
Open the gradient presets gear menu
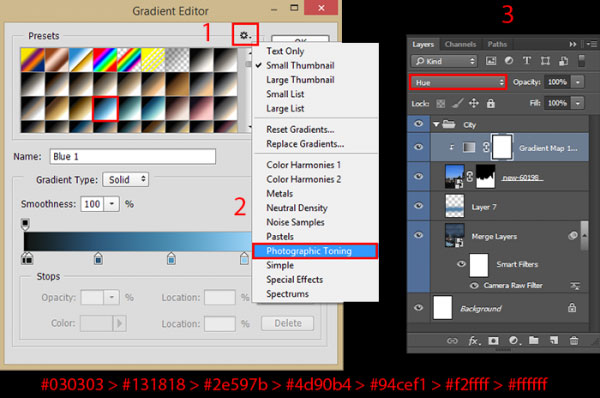[245, 35]
